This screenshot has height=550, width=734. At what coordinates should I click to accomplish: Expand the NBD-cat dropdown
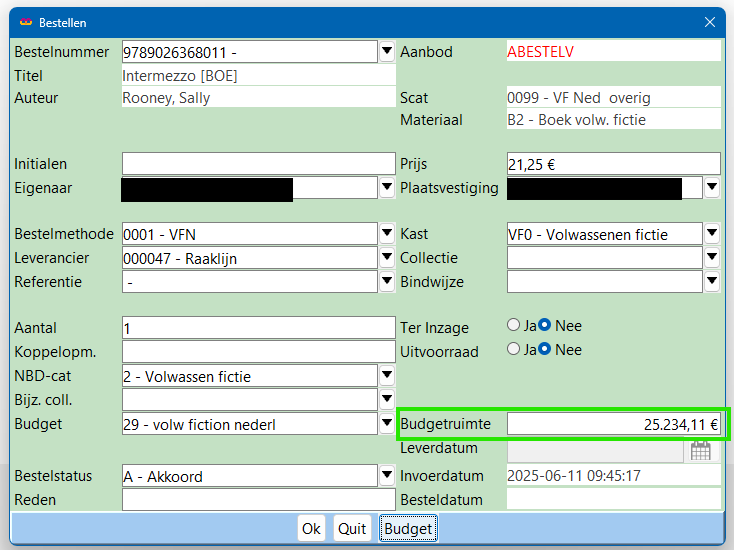pyautogui.click(x=387, y=376)
